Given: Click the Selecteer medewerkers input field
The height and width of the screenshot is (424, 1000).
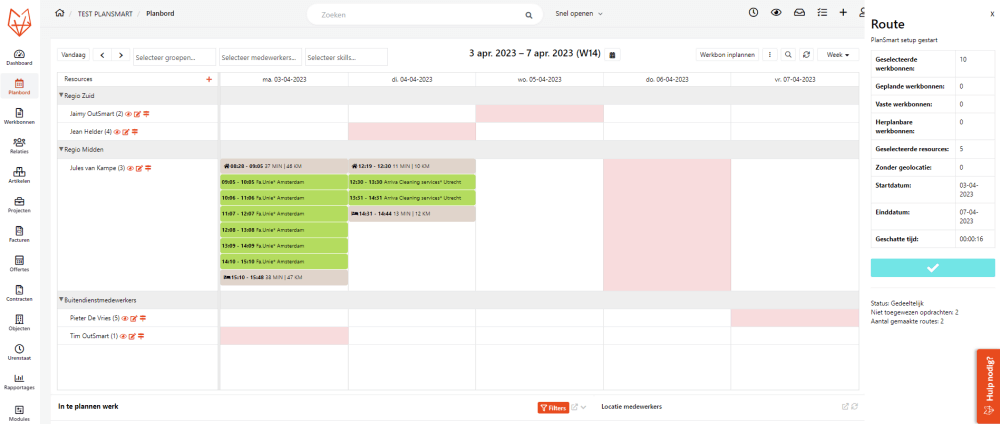Looking at the screenshot, I should (260, 56).
